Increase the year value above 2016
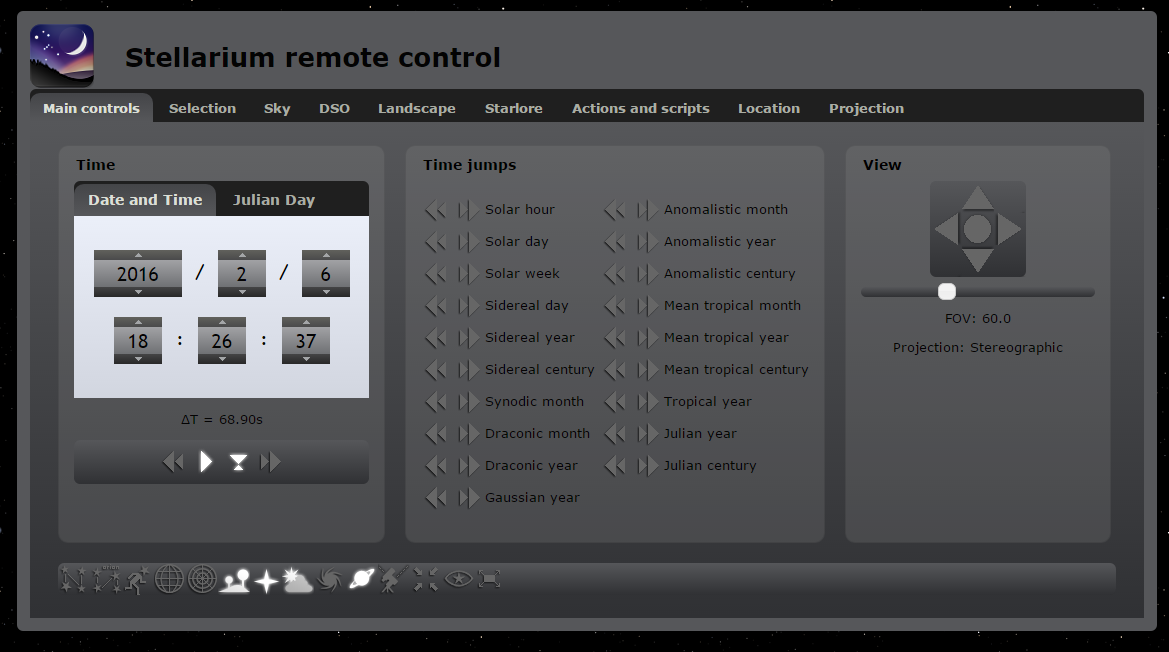This screenshot has width=1169, height=652. coord(138,255)
